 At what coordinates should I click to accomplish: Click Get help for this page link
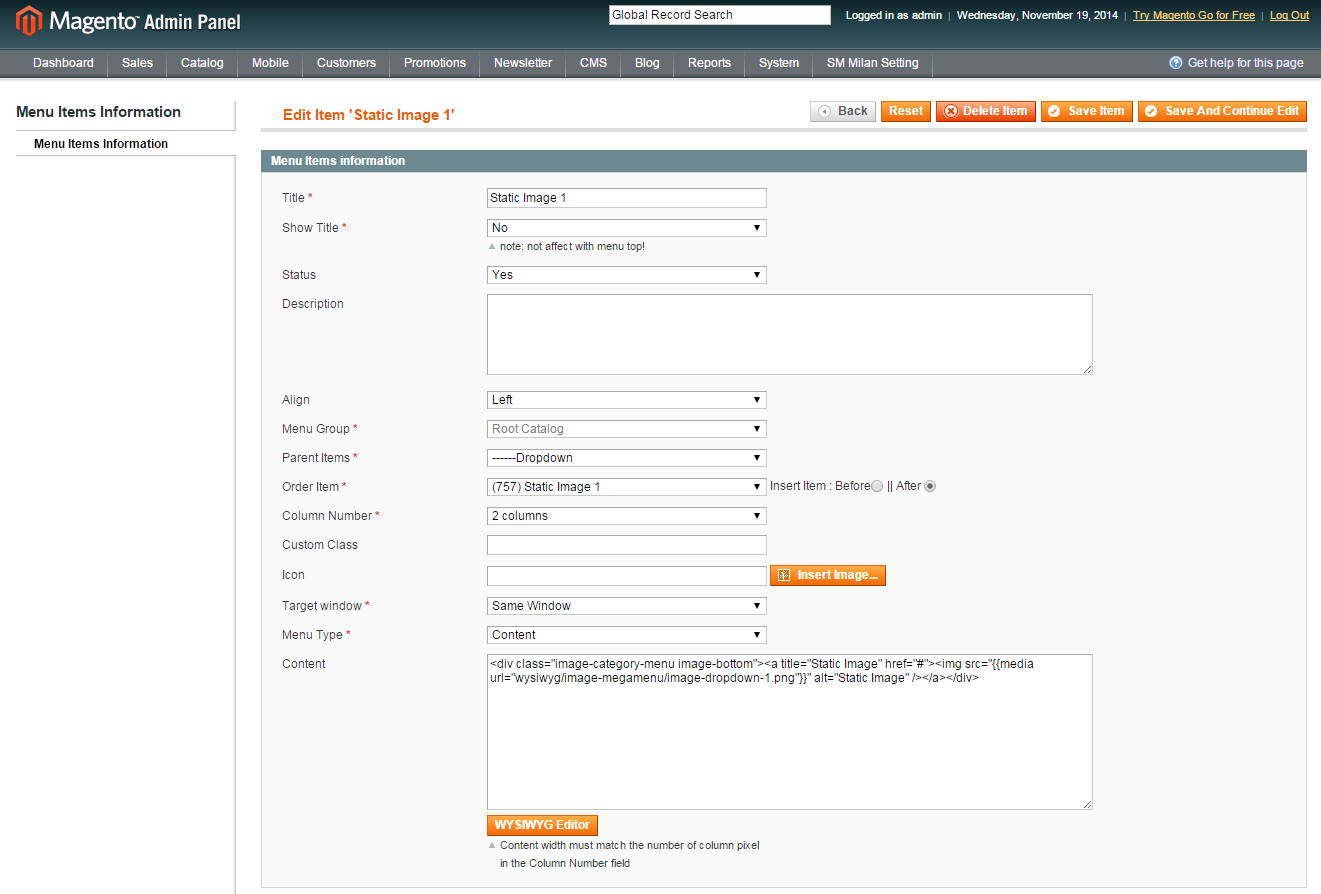1245,63
